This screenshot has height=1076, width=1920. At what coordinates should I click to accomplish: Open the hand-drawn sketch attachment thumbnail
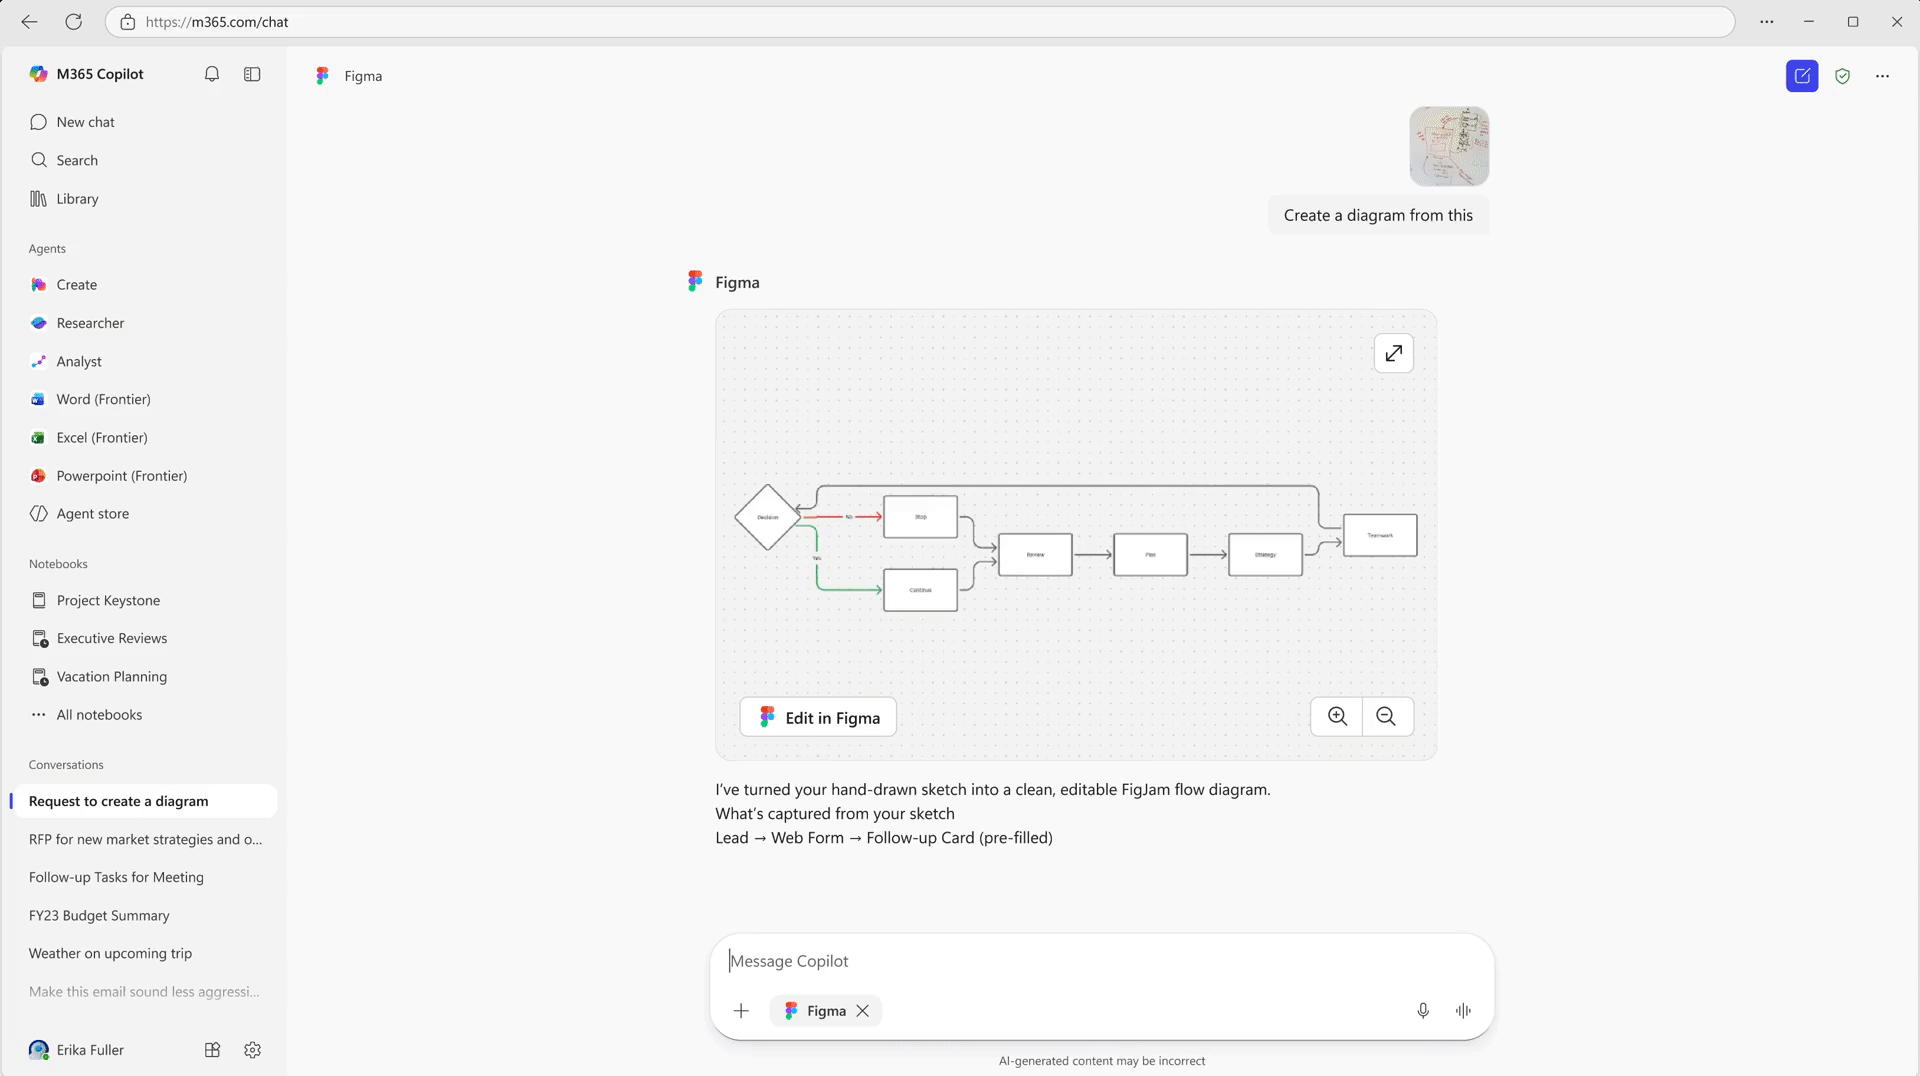(x=1449, y=146)
